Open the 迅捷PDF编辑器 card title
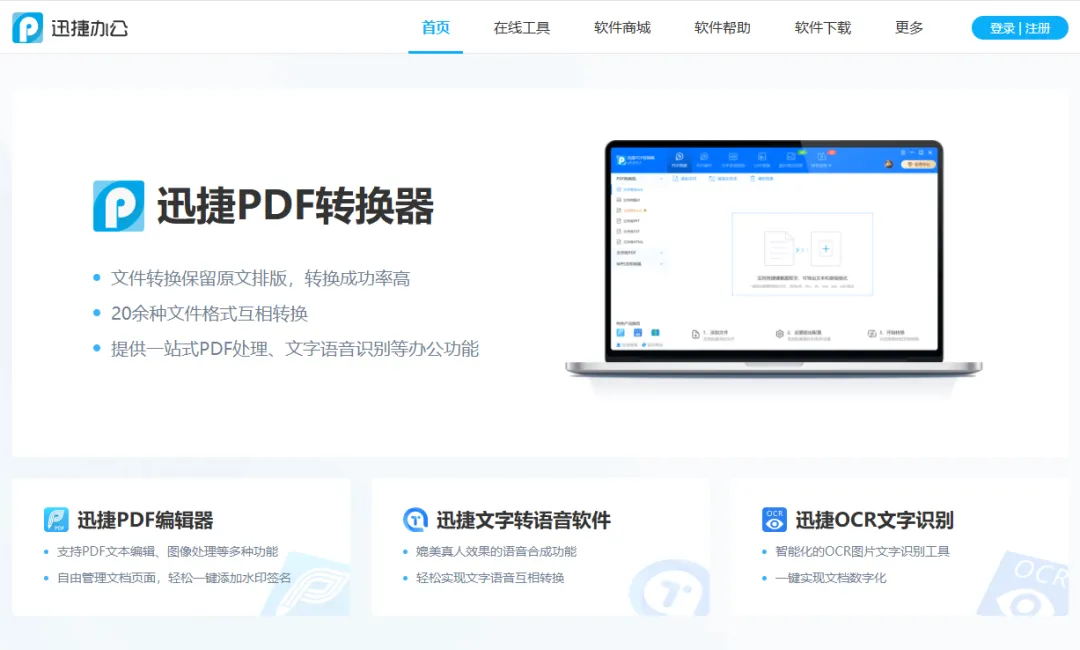1080x650 pixels. click(x=145, y=520)
